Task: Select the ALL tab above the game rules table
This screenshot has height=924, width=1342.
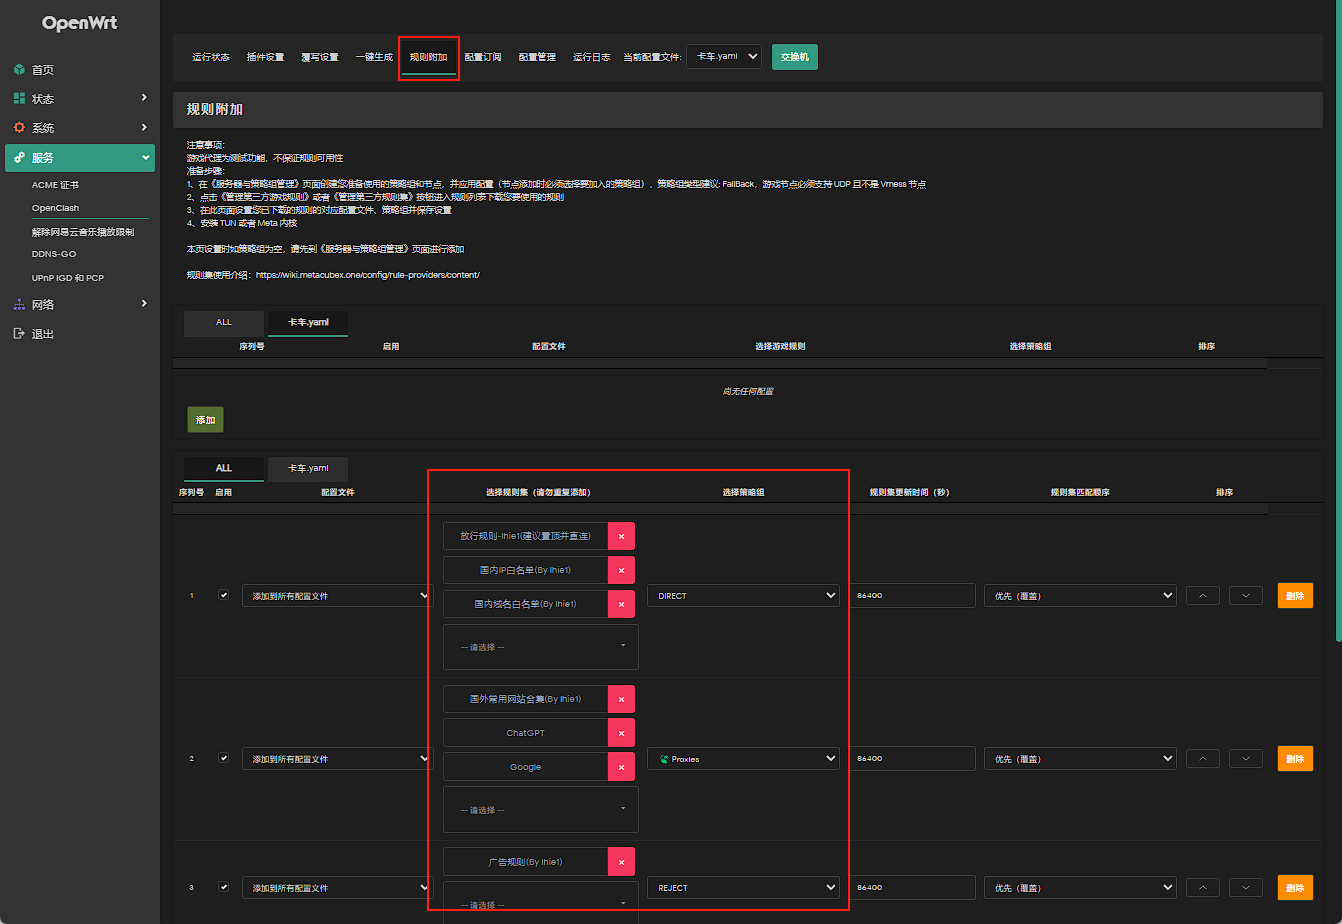Action: coord(224,323)
